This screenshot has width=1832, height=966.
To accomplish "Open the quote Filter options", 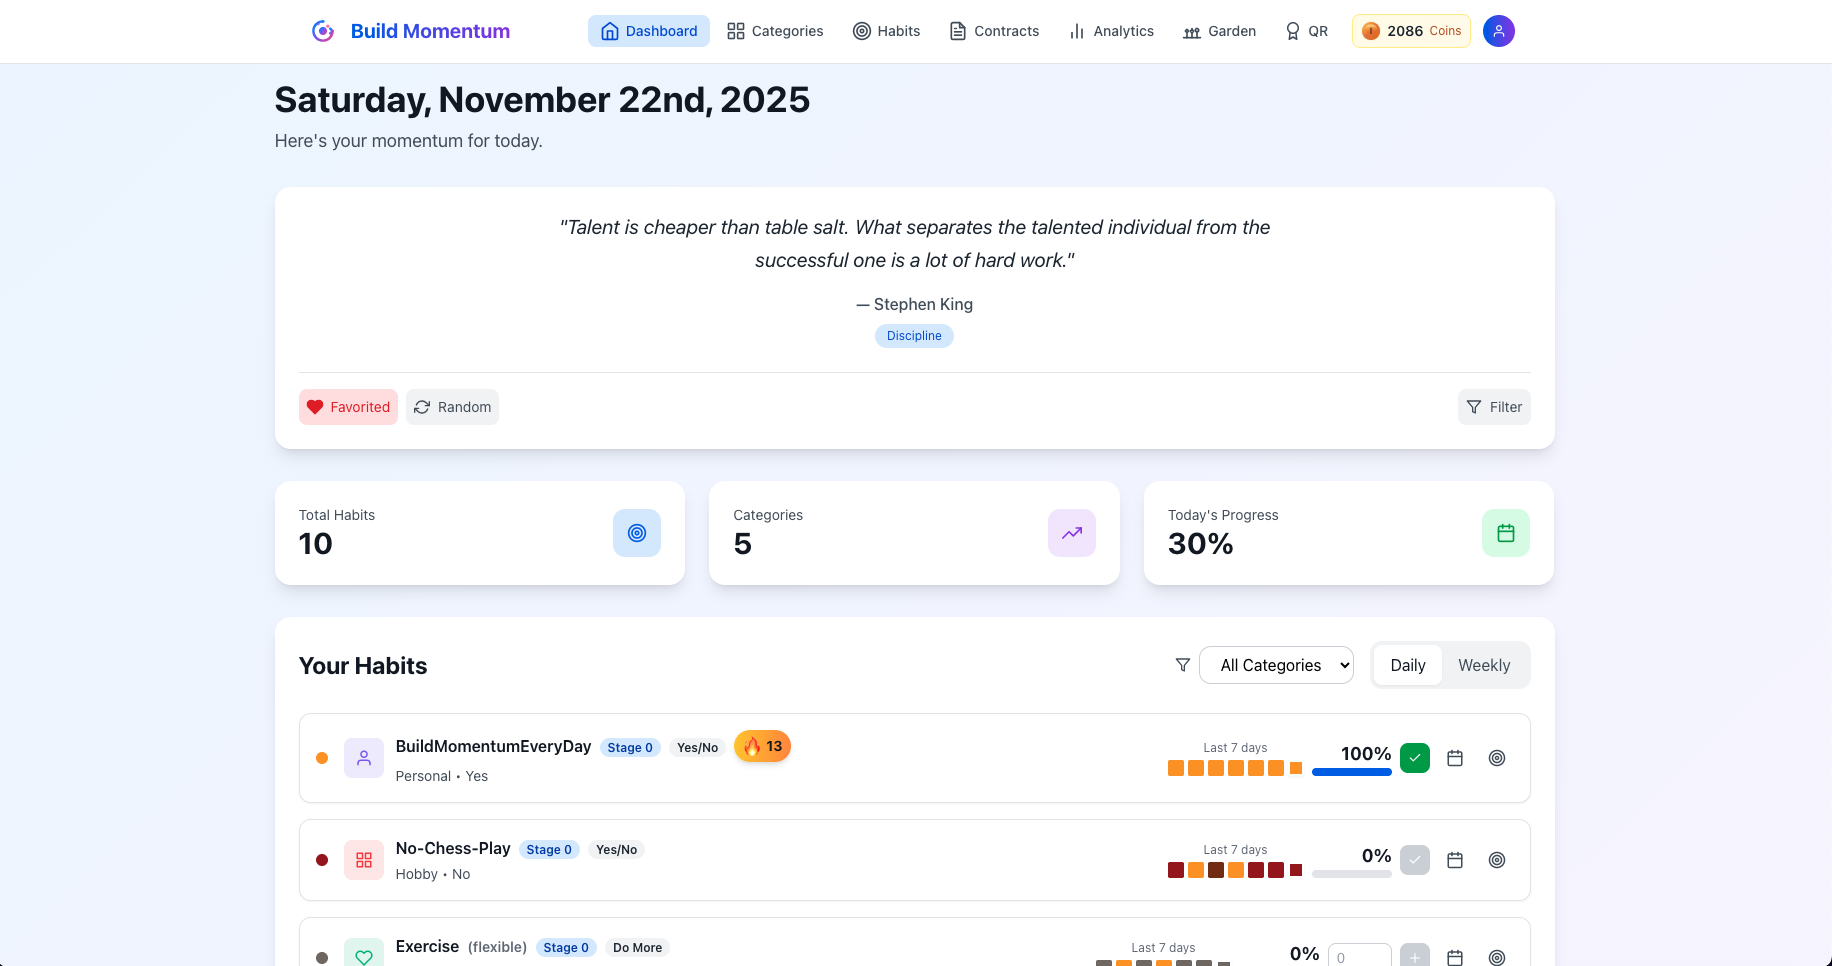I will (x=1494, y=407).
